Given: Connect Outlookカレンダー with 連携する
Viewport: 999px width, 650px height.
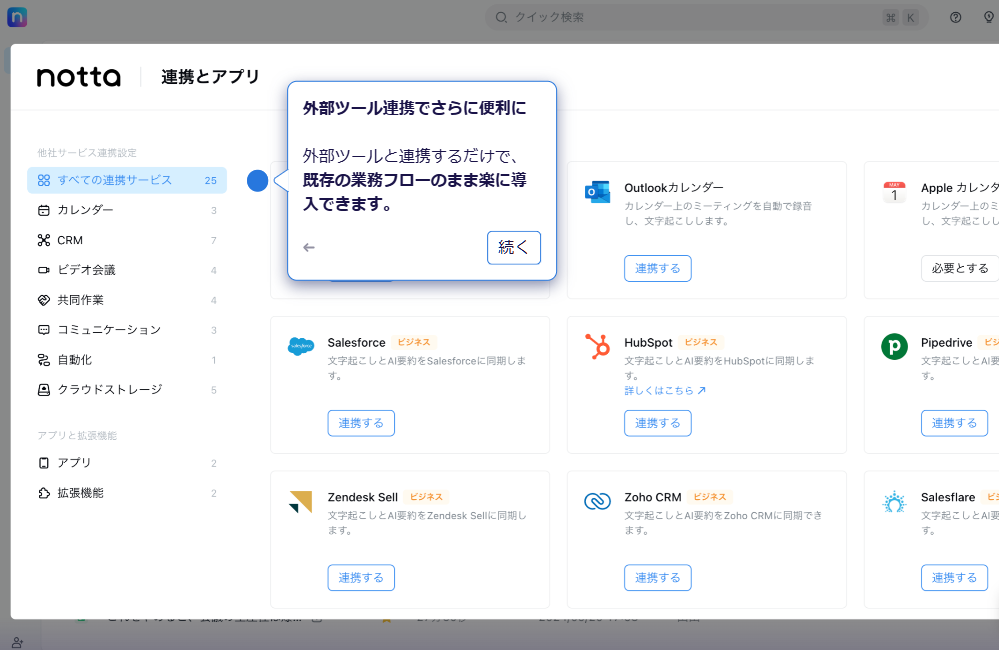Looking at the screenshot, I should click(x=658, y=268).
